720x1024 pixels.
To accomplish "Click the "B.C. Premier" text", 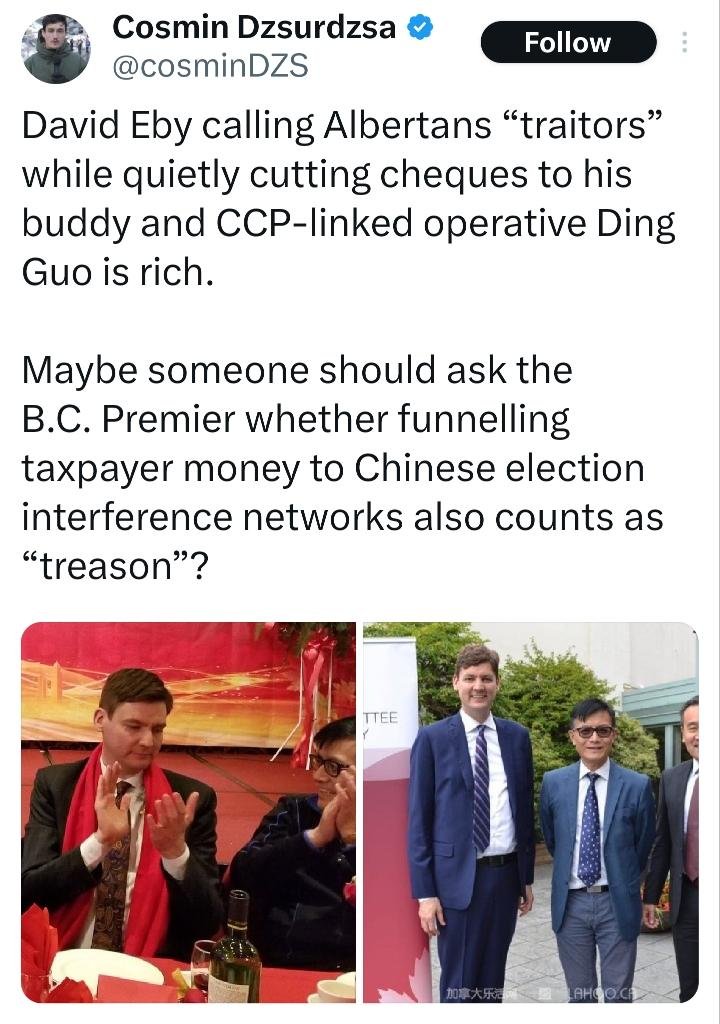I will pyautogui.click(x=128, y=419).
